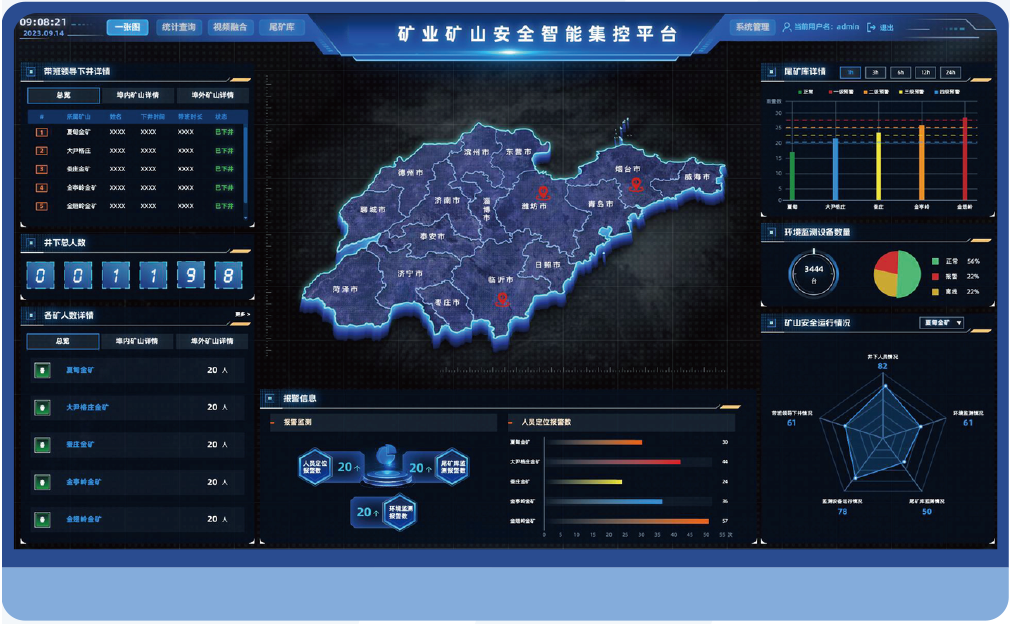Open the 夏甸金矿 mine selector dropdown
This screenshot has height=624, width=1010.
coord(940,323)
